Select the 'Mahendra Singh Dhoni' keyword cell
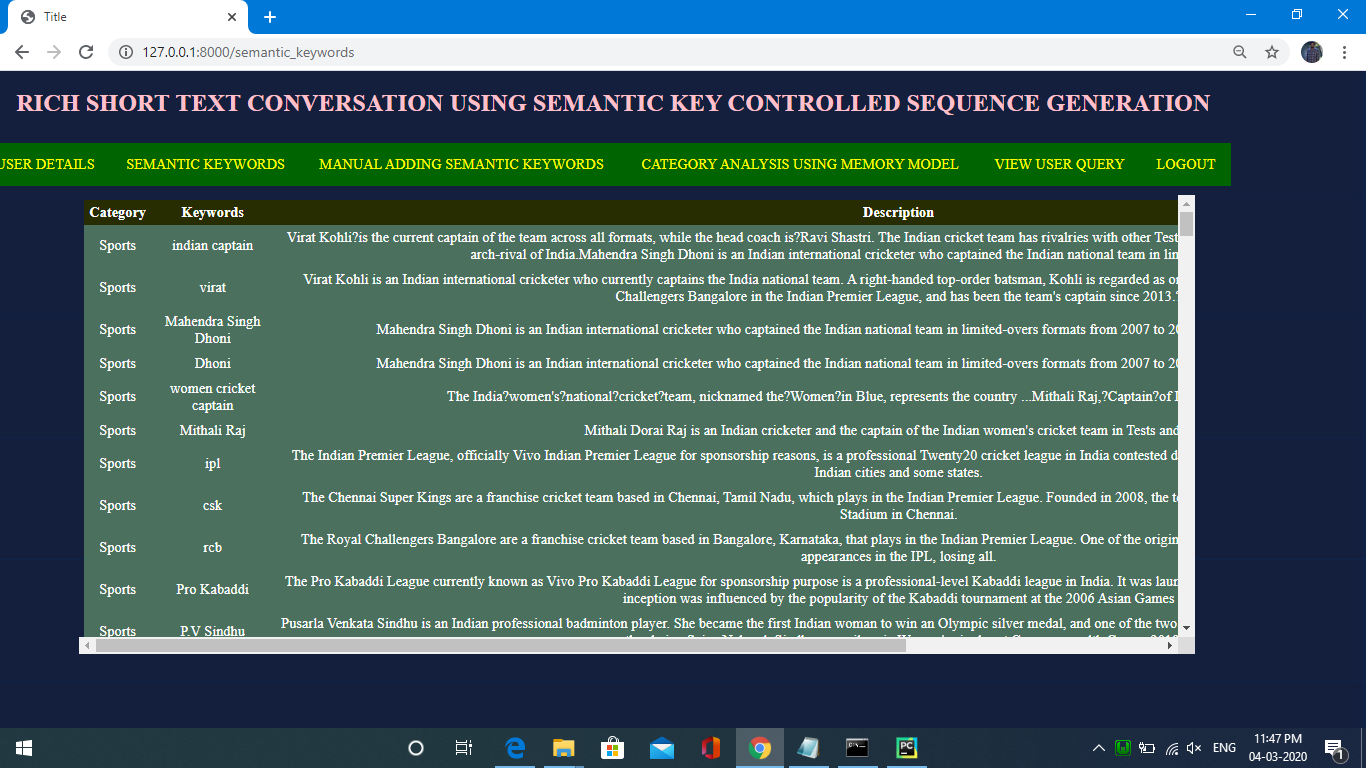1366x768 pixels. pos(212,329)
